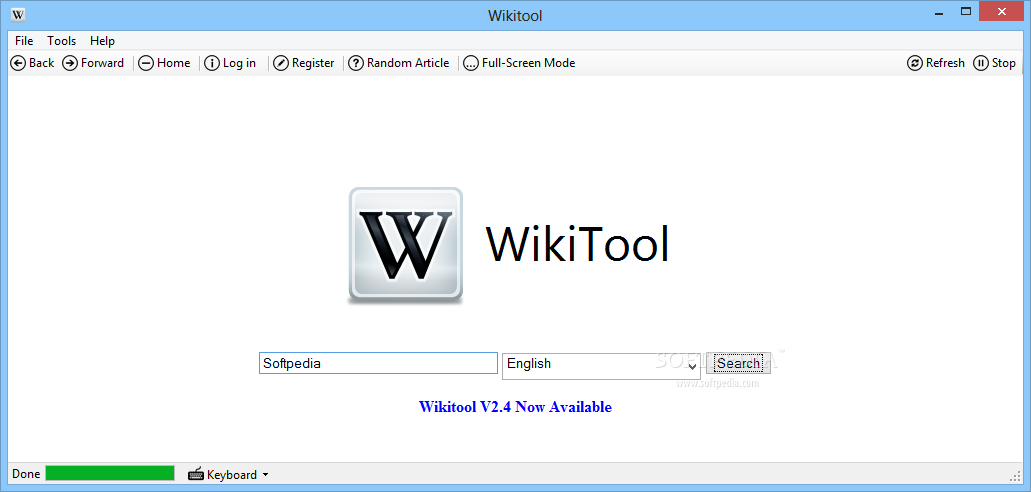This screenshot has height=492, width=1031.
Task: Click the large WikiTool W logo
Action: pyautogui.click(x=405, y=246)
